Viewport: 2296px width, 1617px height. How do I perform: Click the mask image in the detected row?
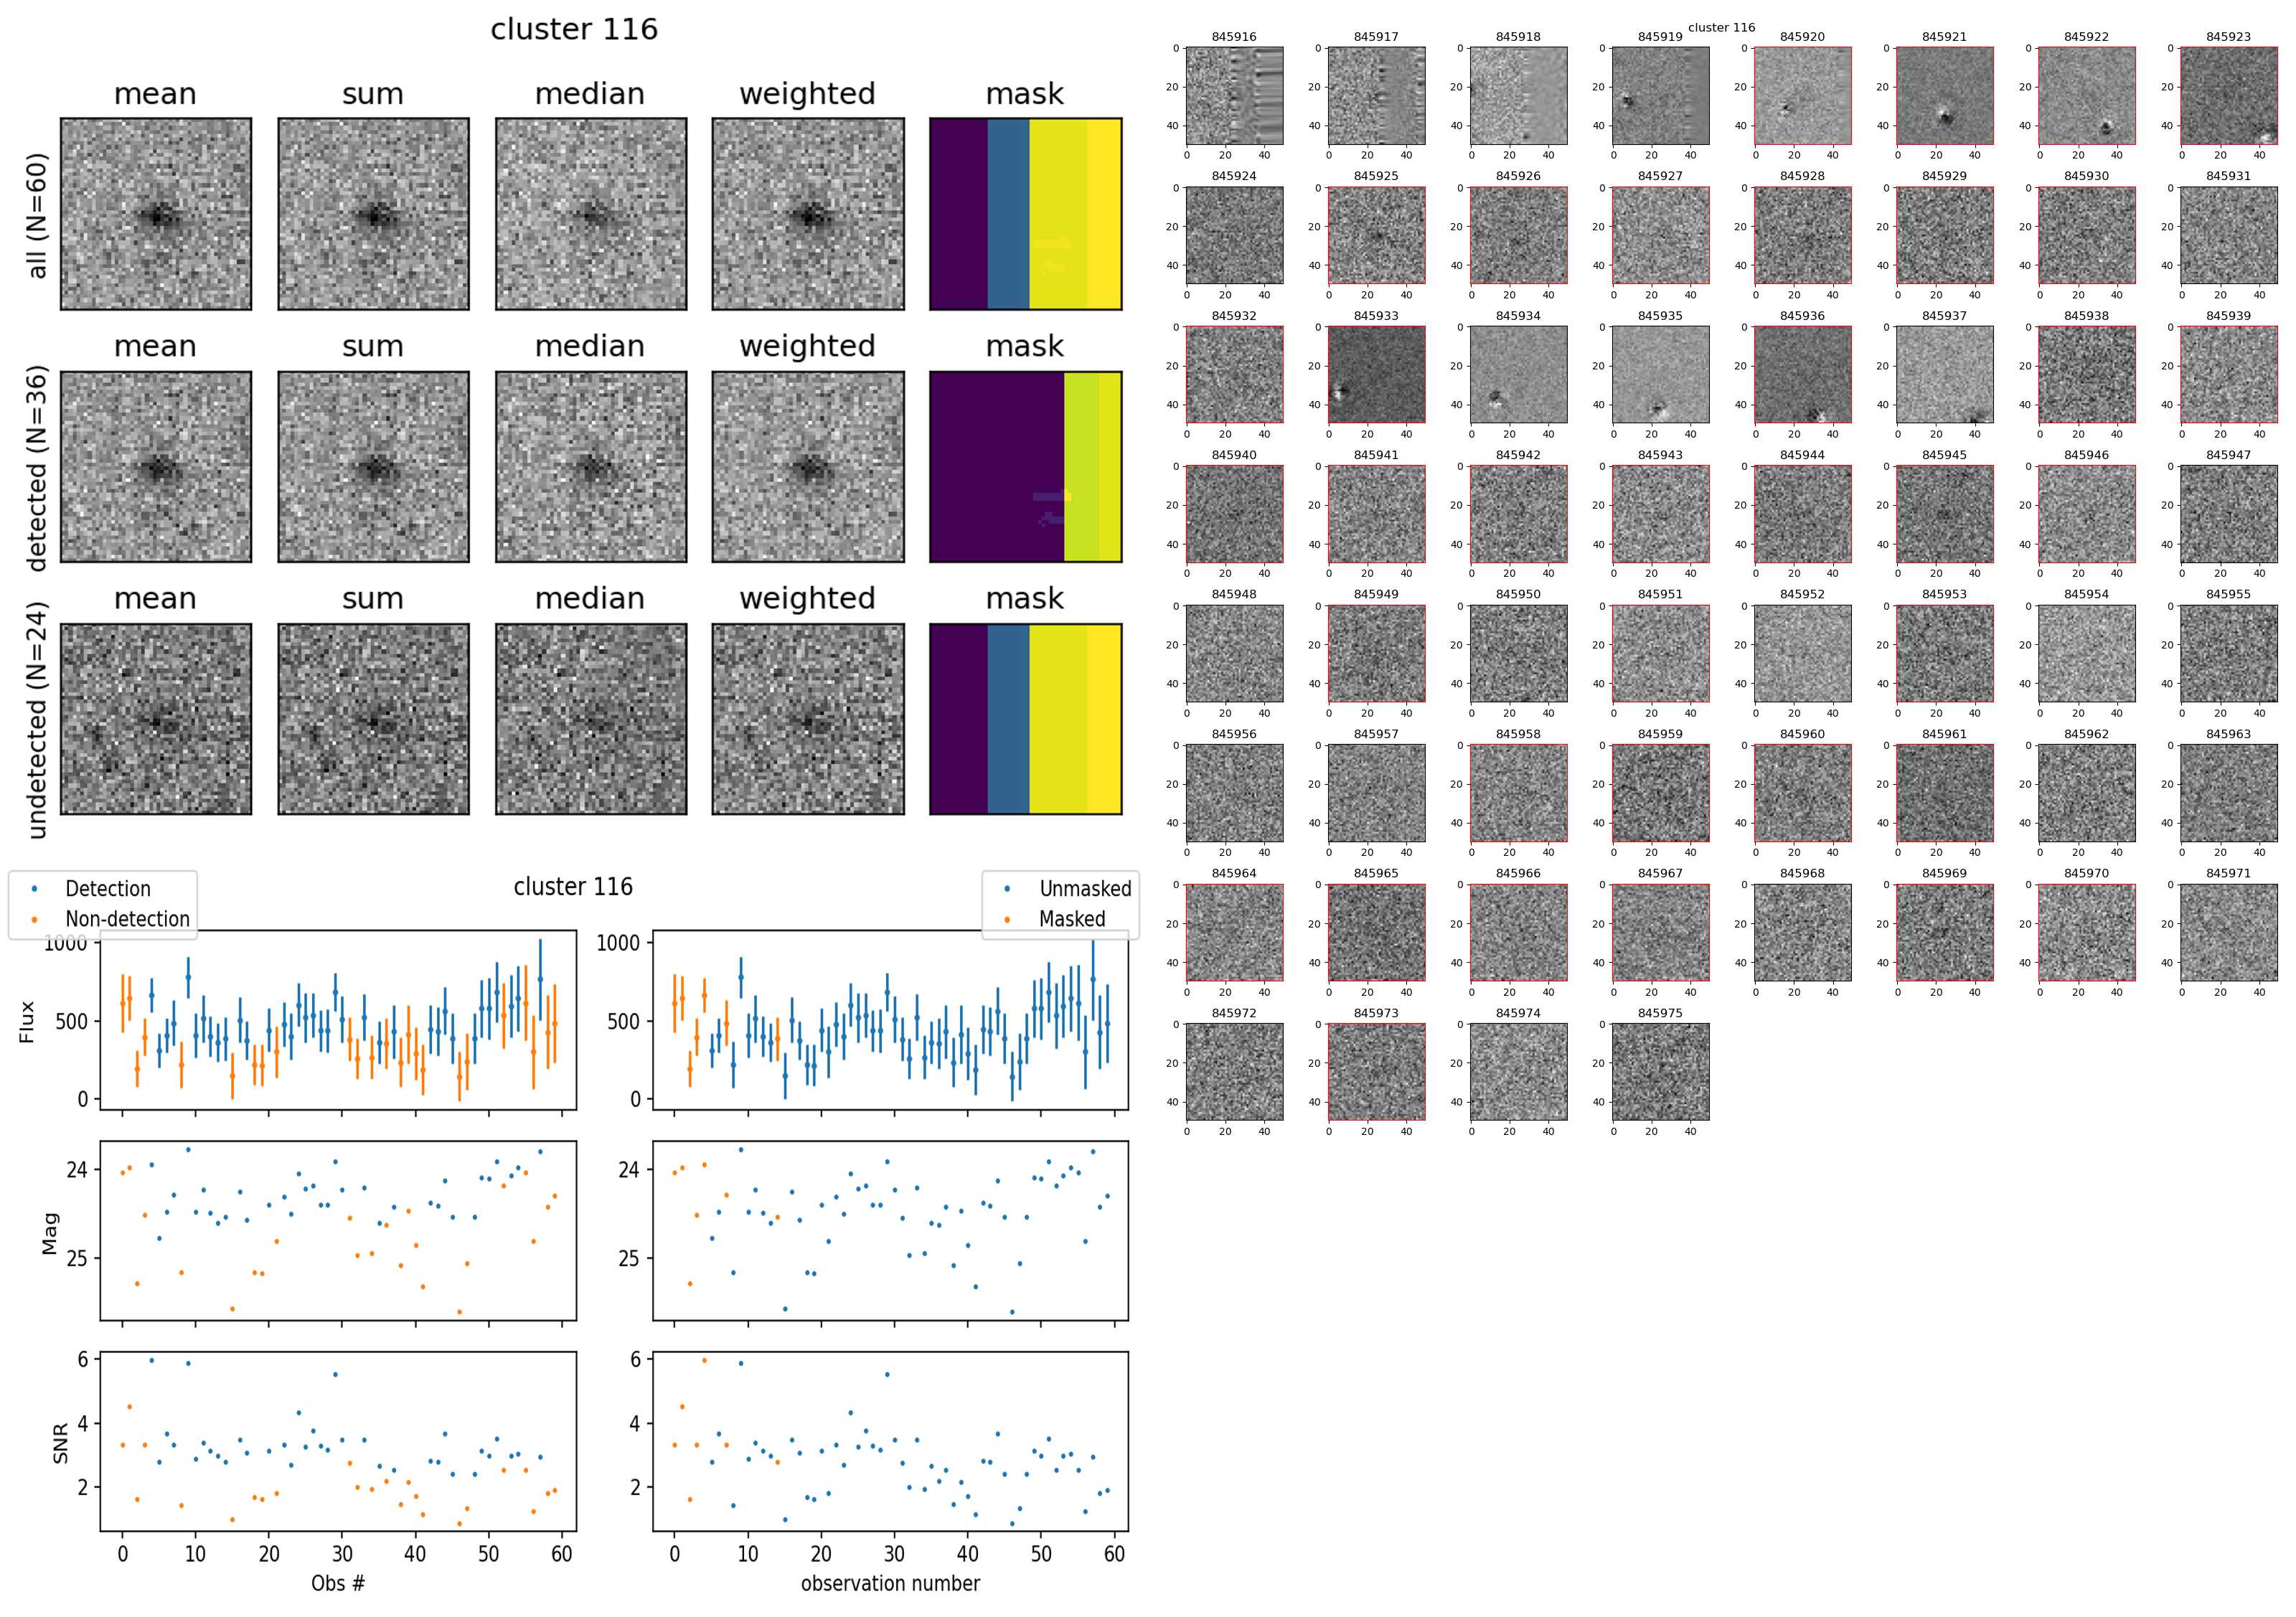[x=1026, y=467]
